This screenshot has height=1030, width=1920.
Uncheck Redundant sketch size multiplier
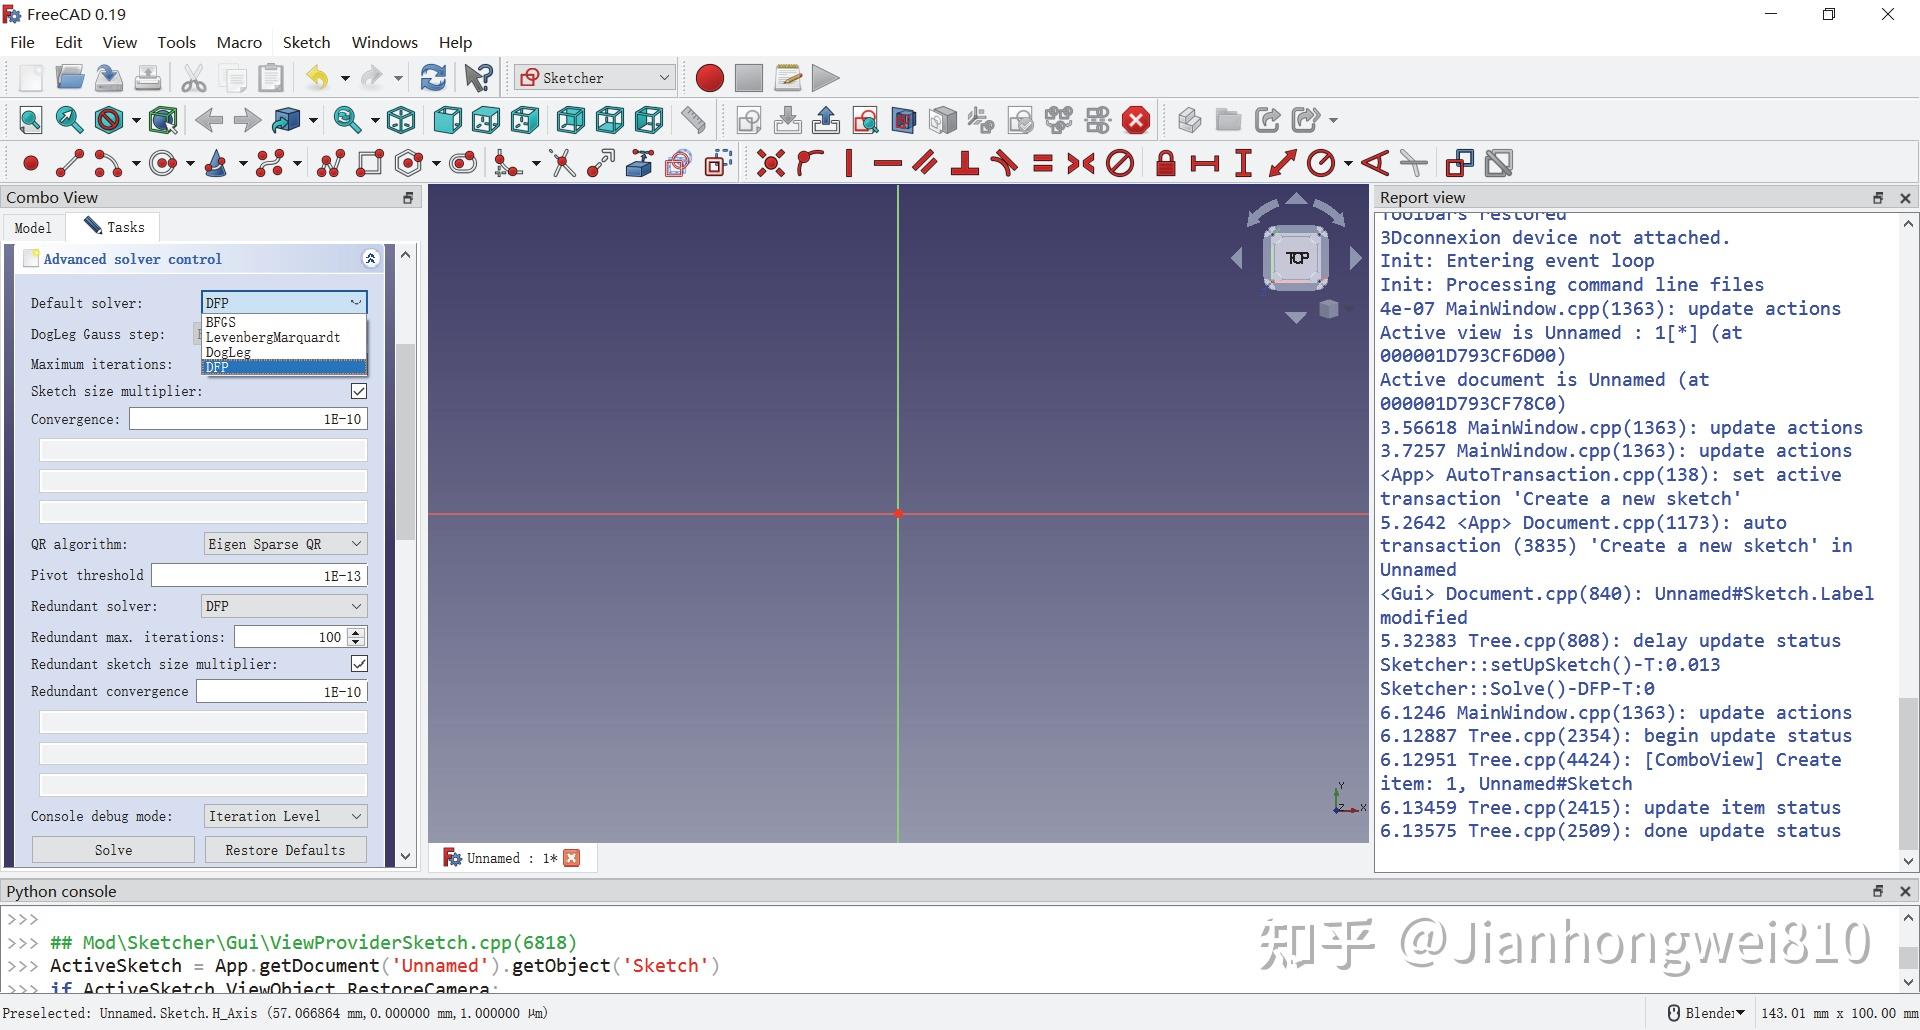[359, 664]
